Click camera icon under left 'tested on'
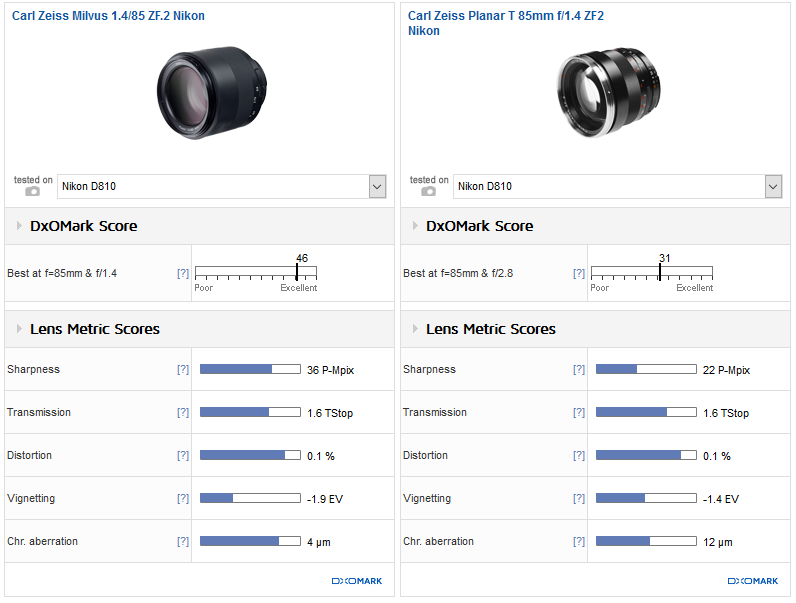Screen dimensions: 796x603 tap(33, 191)
